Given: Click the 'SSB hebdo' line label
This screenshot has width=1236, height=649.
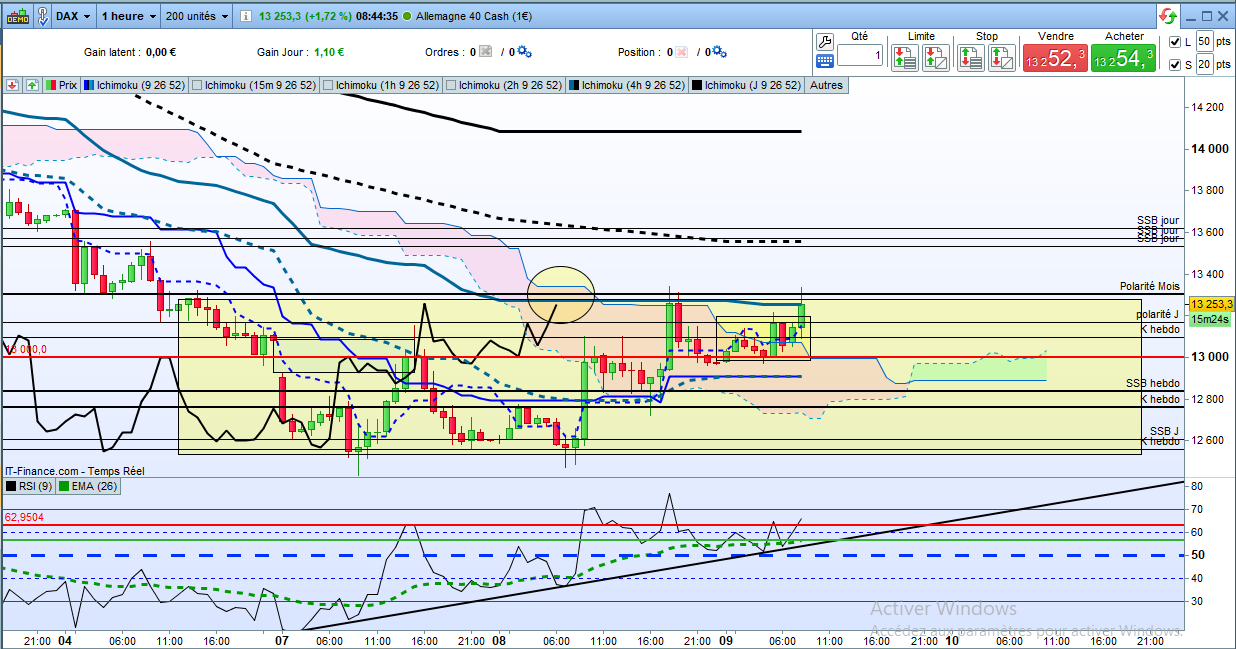Looking at the screenshot, I should coord(1153,383).
